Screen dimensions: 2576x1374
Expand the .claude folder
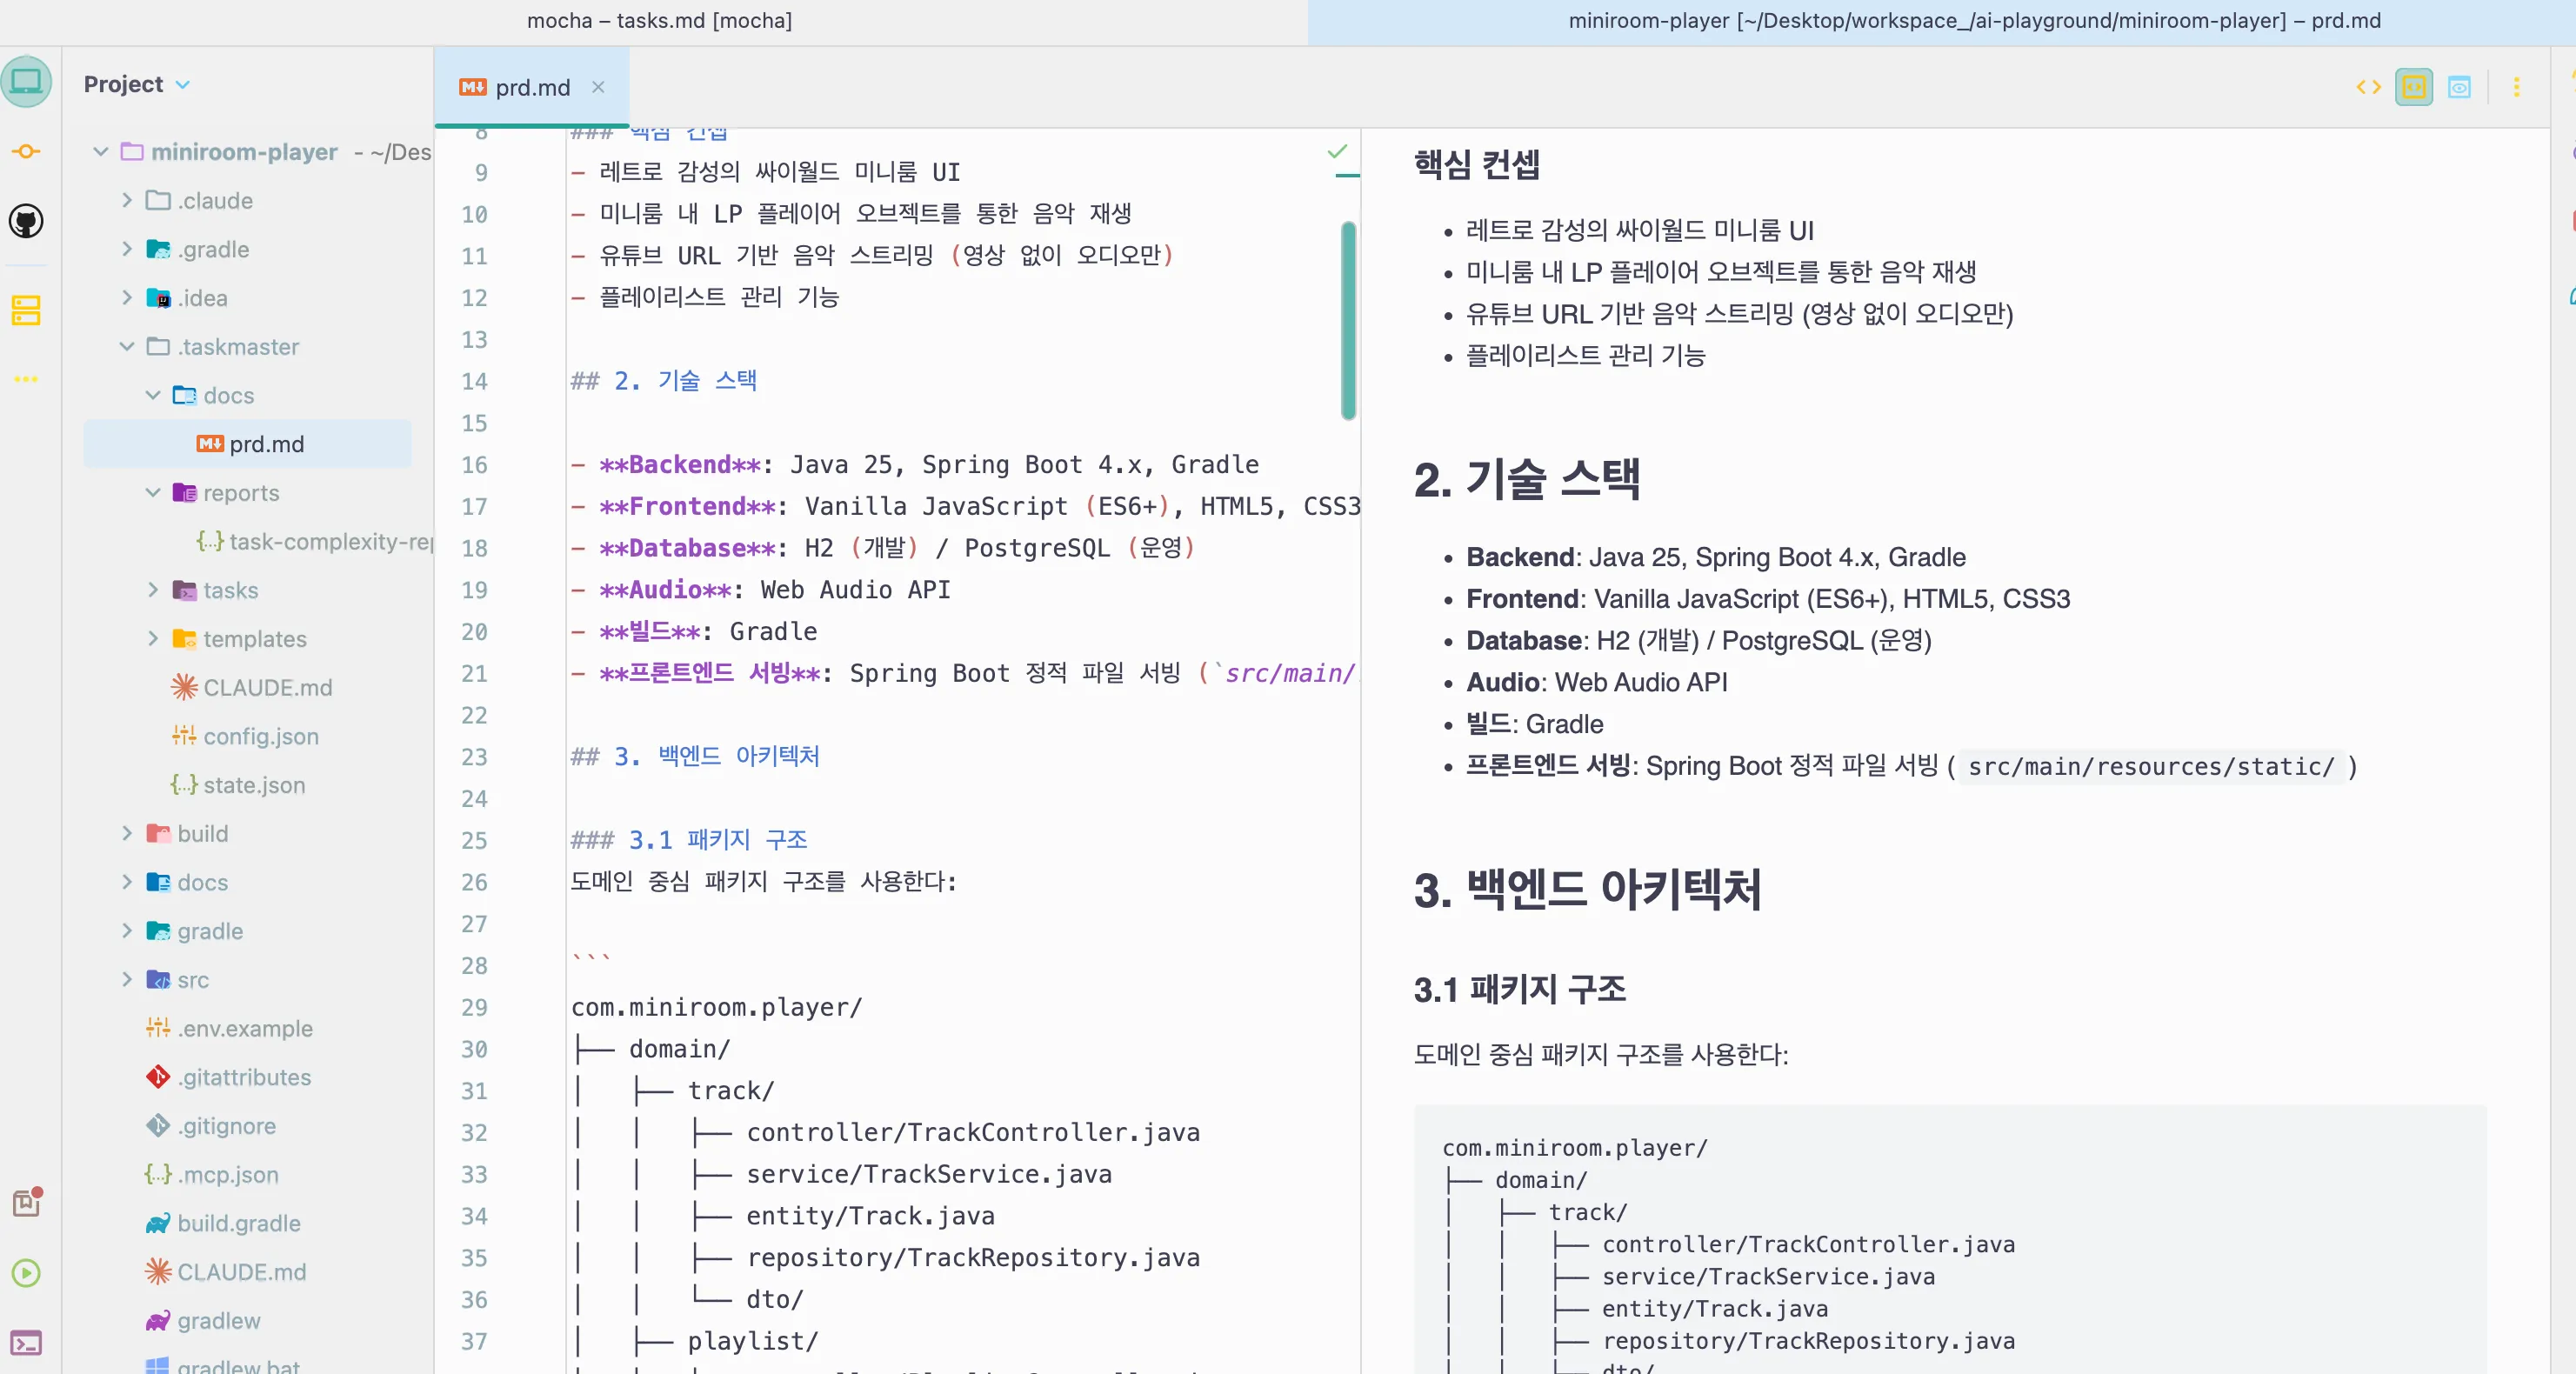click(126, 200)
